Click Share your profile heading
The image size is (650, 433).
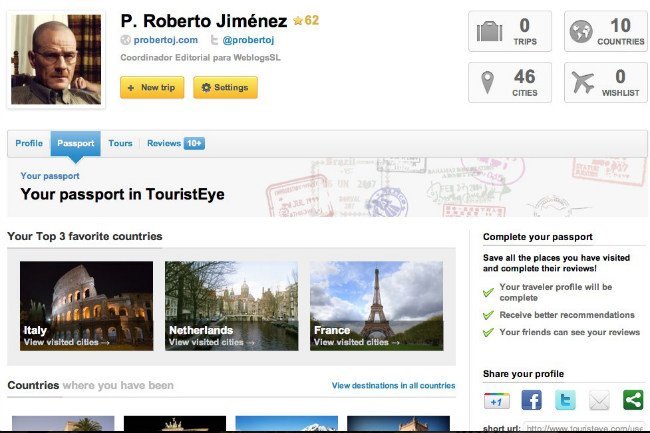[523, 374]
